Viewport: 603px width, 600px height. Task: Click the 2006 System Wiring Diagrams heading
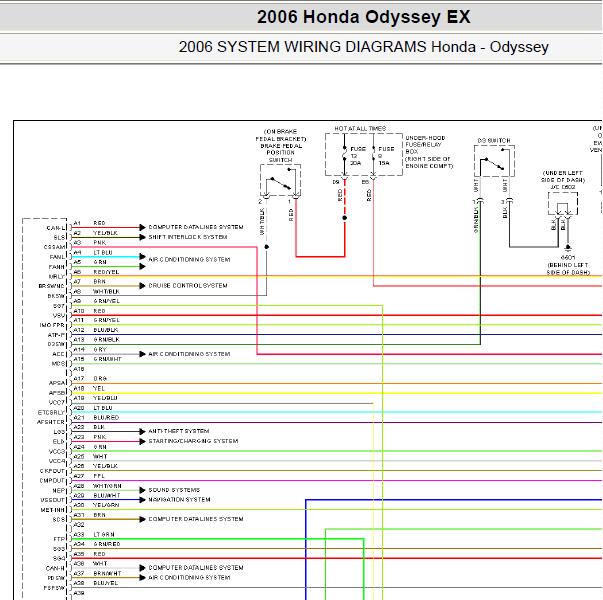coord(363,47)
